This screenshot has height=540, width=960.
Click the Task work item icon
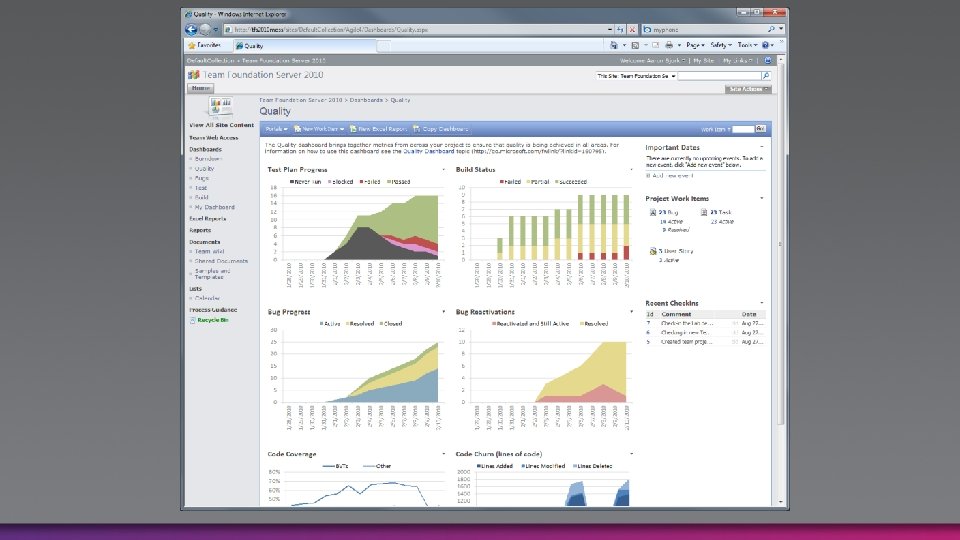(704, 212)
